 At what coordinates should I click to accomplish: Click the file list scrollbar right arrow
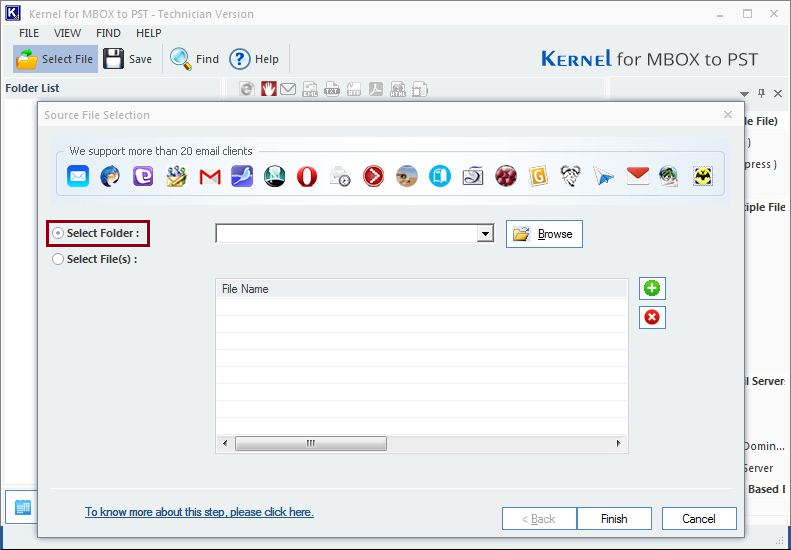(x=619, y=444)
